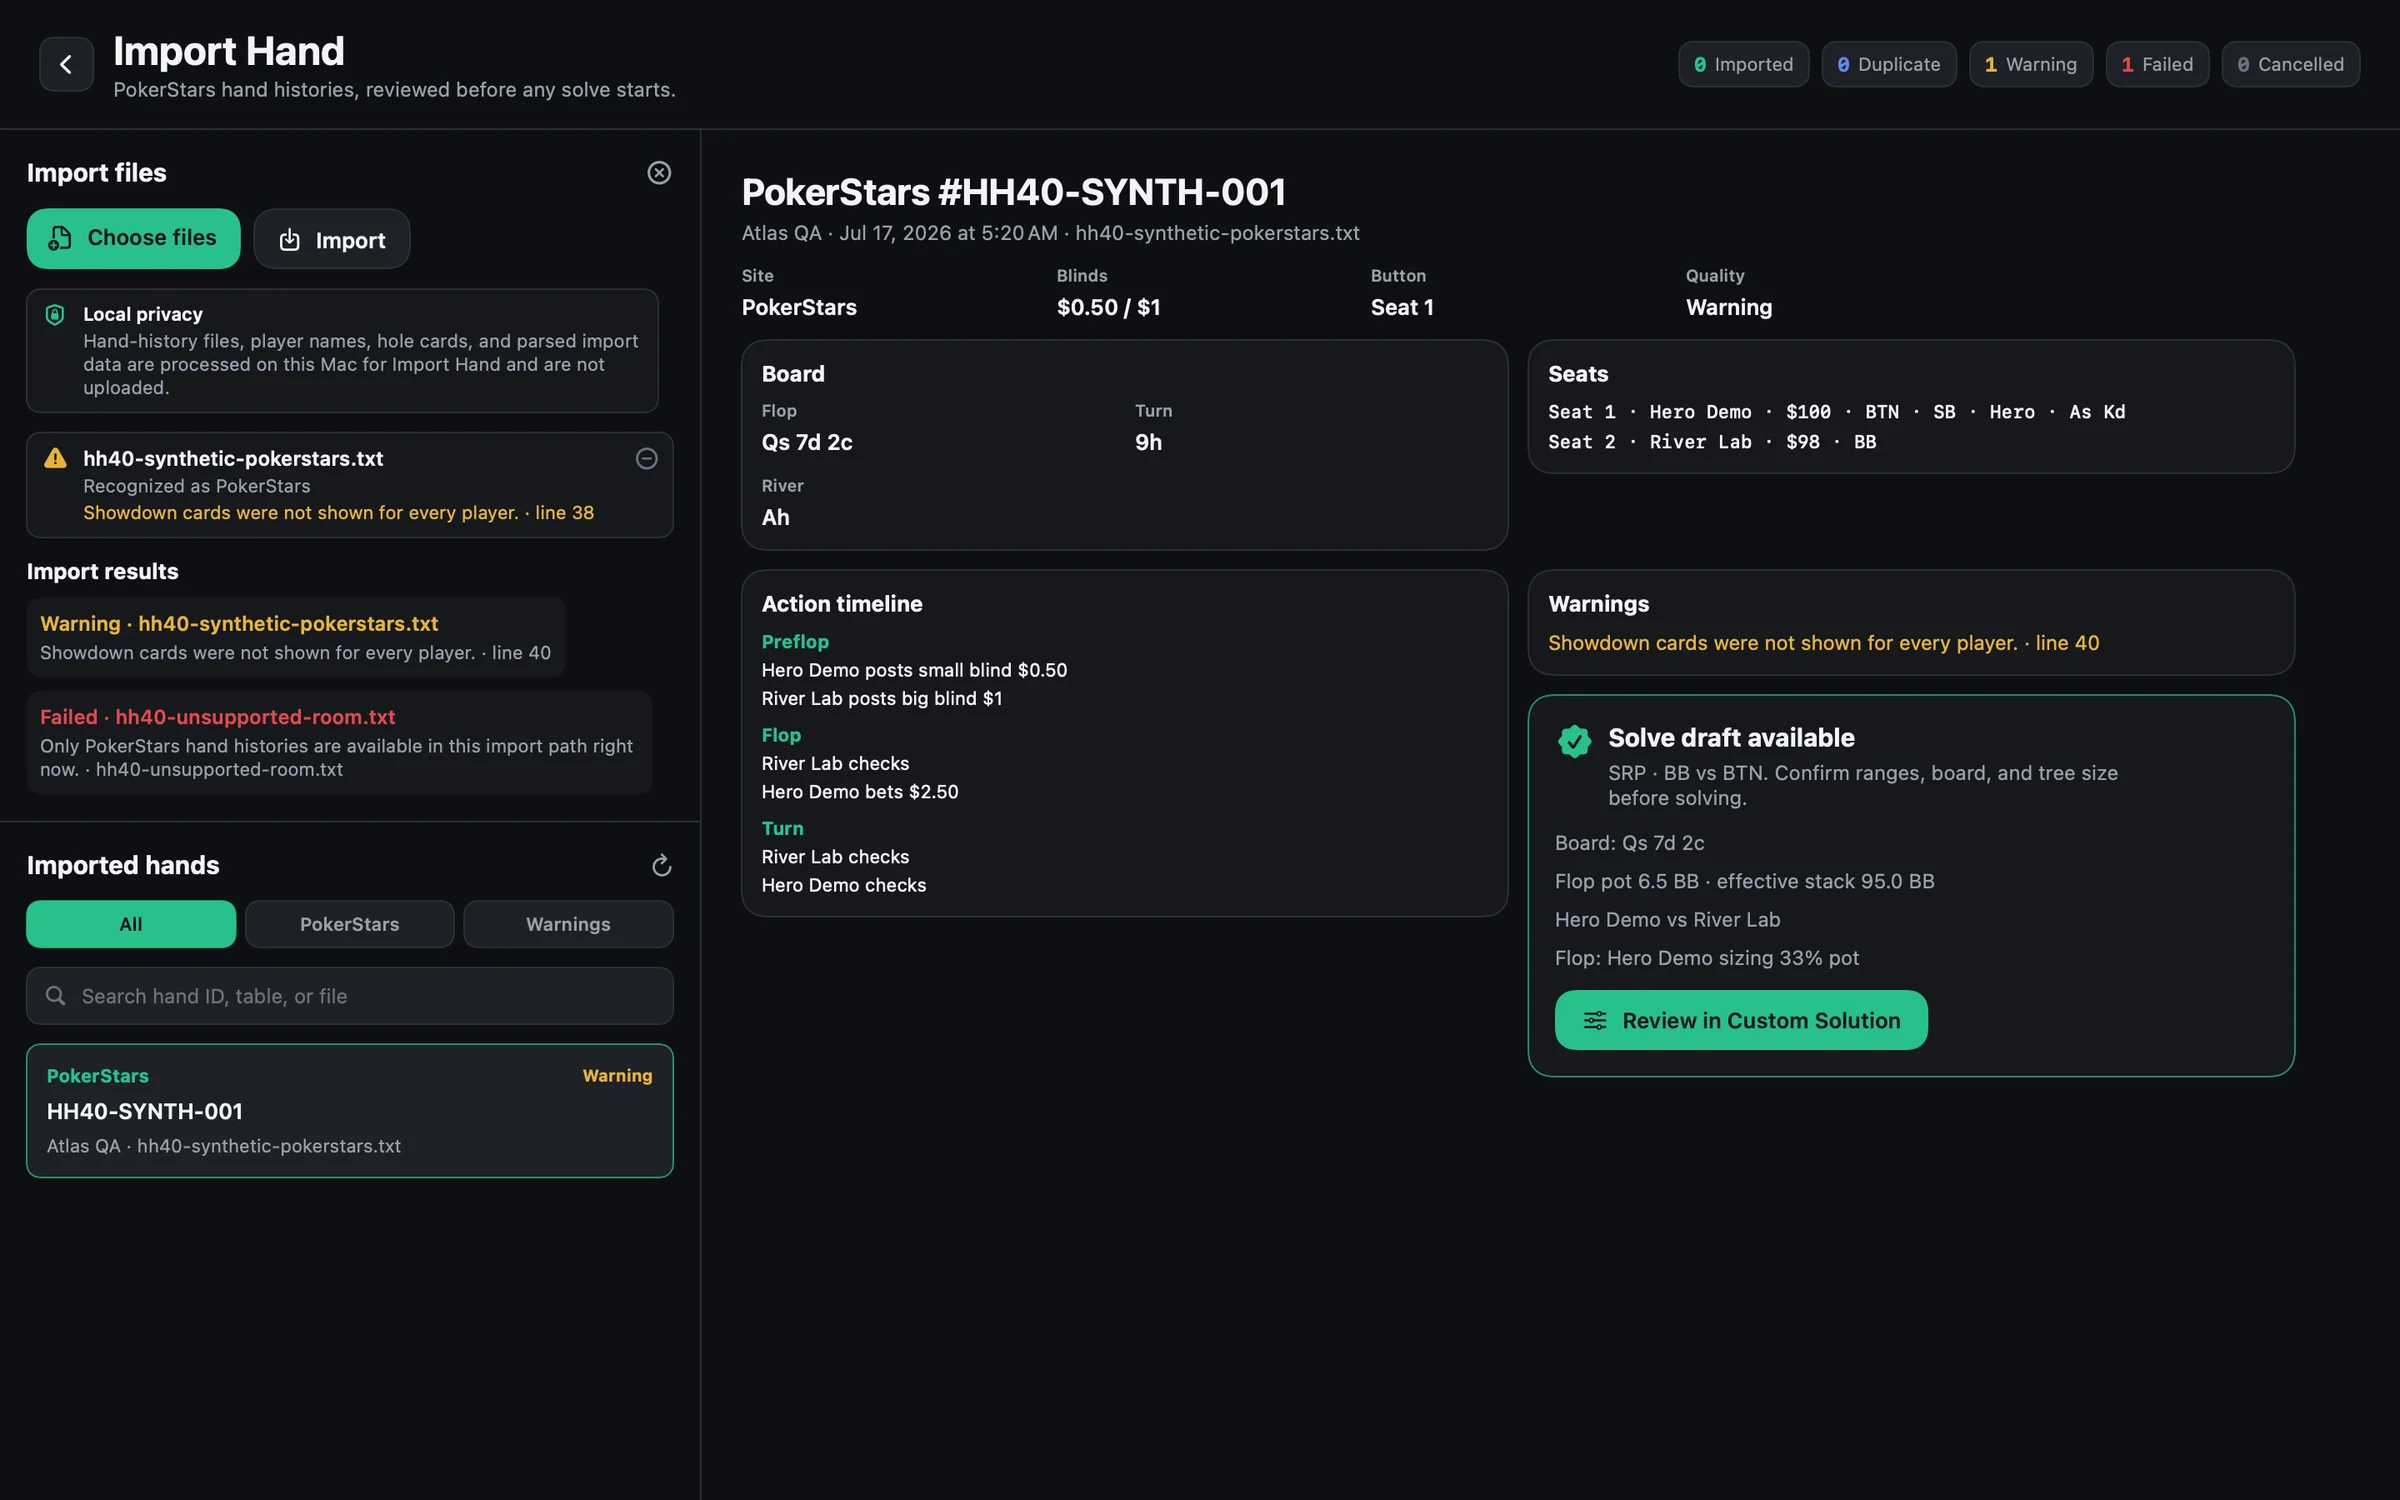This screenshot has width=2400, height=1500.
Task: Click the river card Ah
Action: point(775,517)
